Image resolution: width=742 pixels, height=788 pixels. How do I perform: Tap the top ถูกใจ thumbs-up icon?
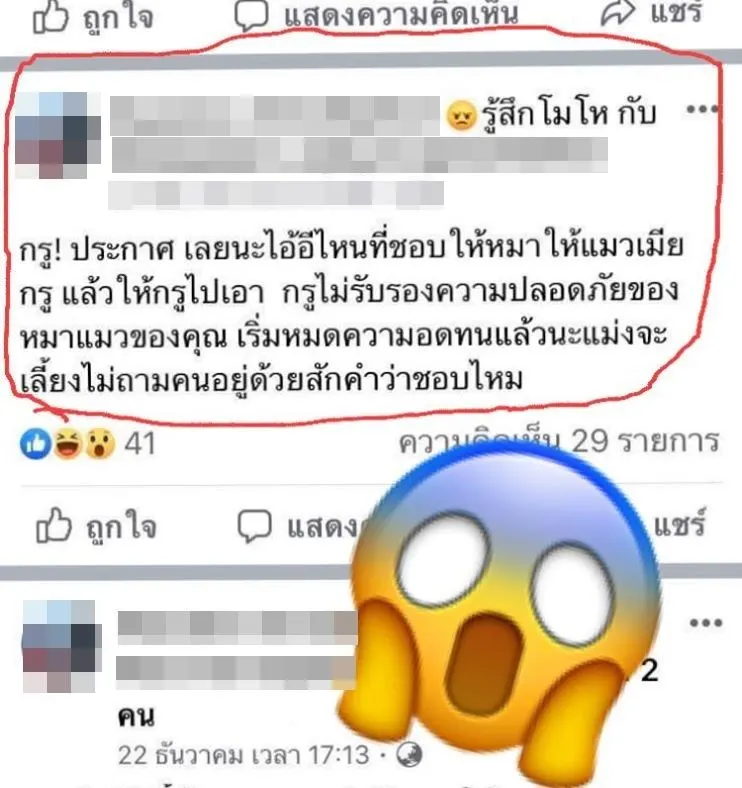pos(50,18)
